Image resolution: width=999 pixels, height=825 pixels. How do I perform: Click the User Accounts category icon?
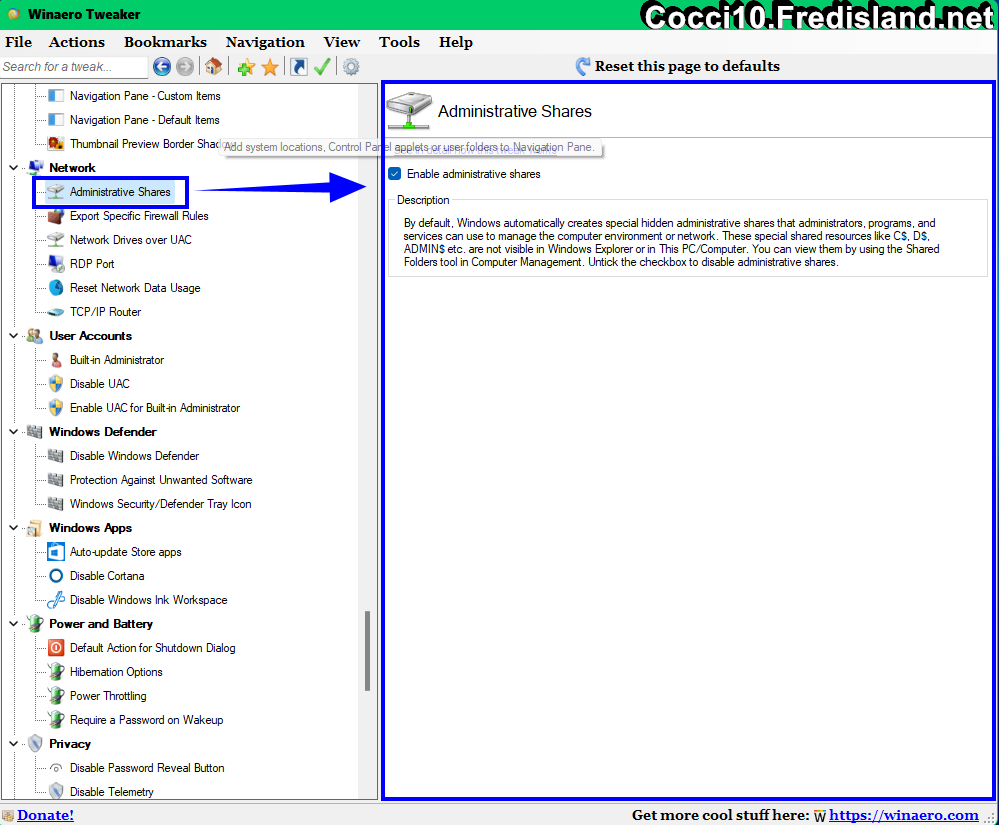(34, 336)
